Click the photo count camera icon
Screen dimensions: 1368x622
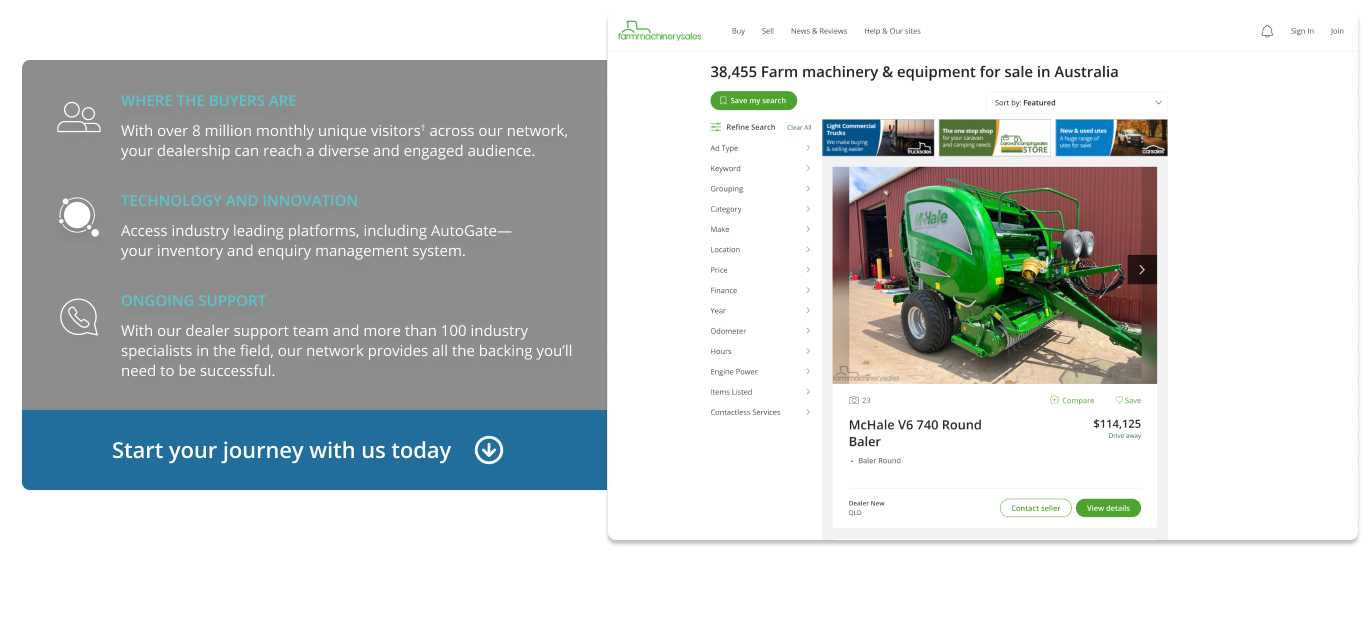[x=854, y=400]
